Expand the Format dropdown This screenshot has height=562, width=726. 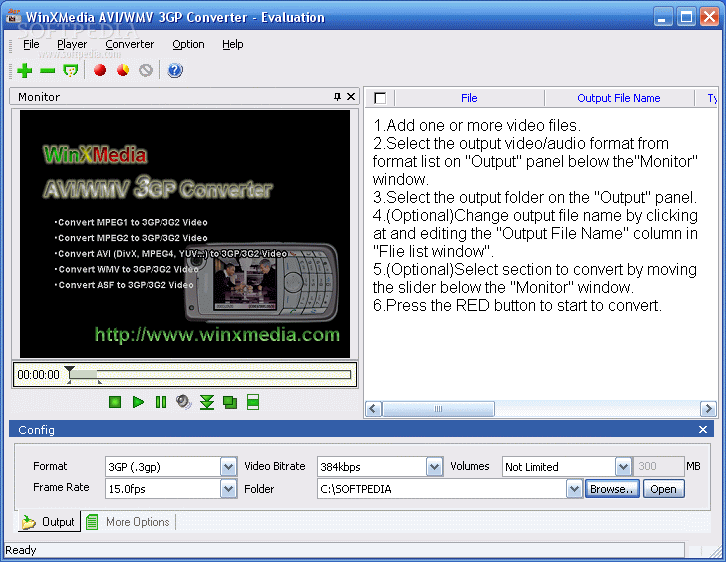click(228, 467)
